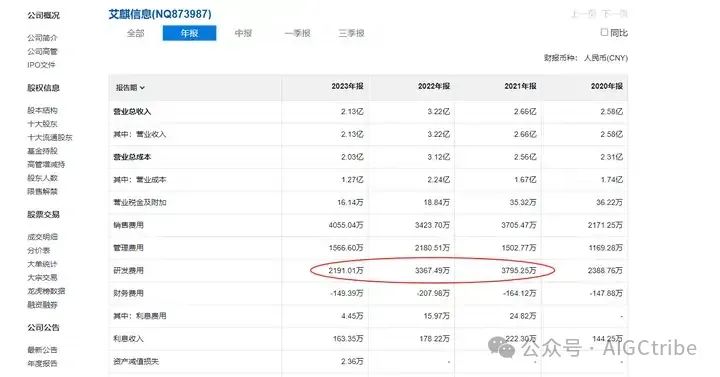This screenshot has width=720, height=377.
Task: Click the 2023年报 column header
Action: 347,86
